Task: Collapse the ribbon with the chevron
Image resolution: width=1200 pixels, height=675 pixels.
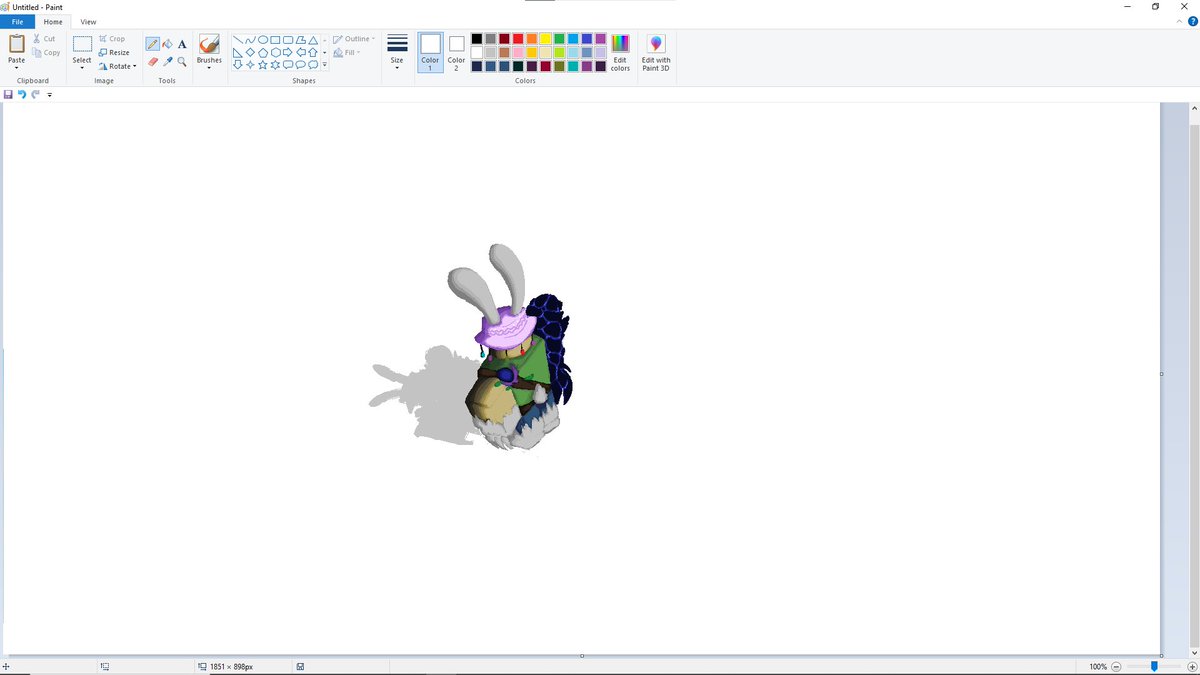Action: pos(1178,21)
